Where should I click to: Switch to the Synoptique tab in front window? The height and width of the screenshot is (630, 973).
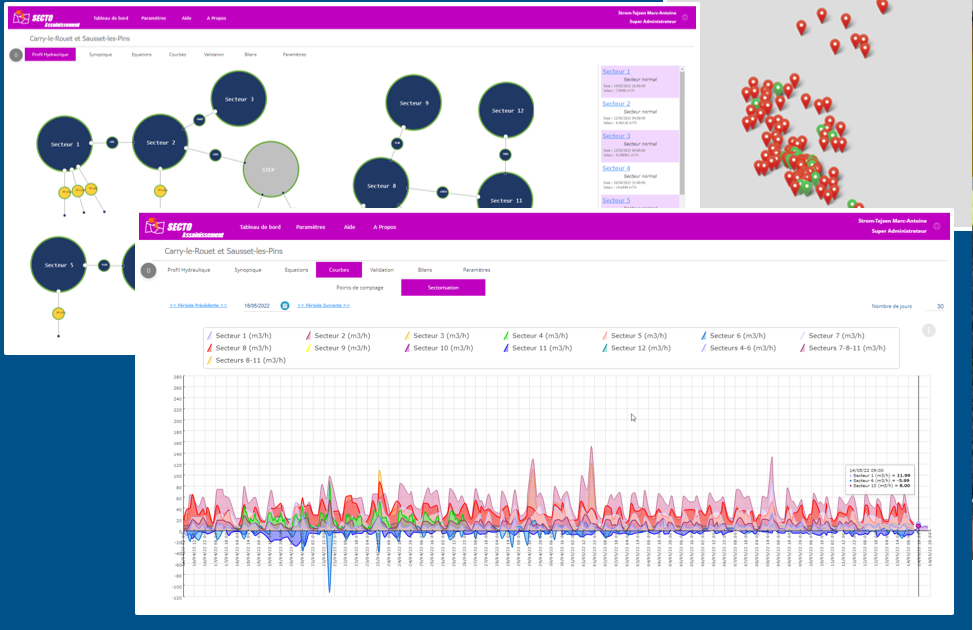click(x=248, y=270)
